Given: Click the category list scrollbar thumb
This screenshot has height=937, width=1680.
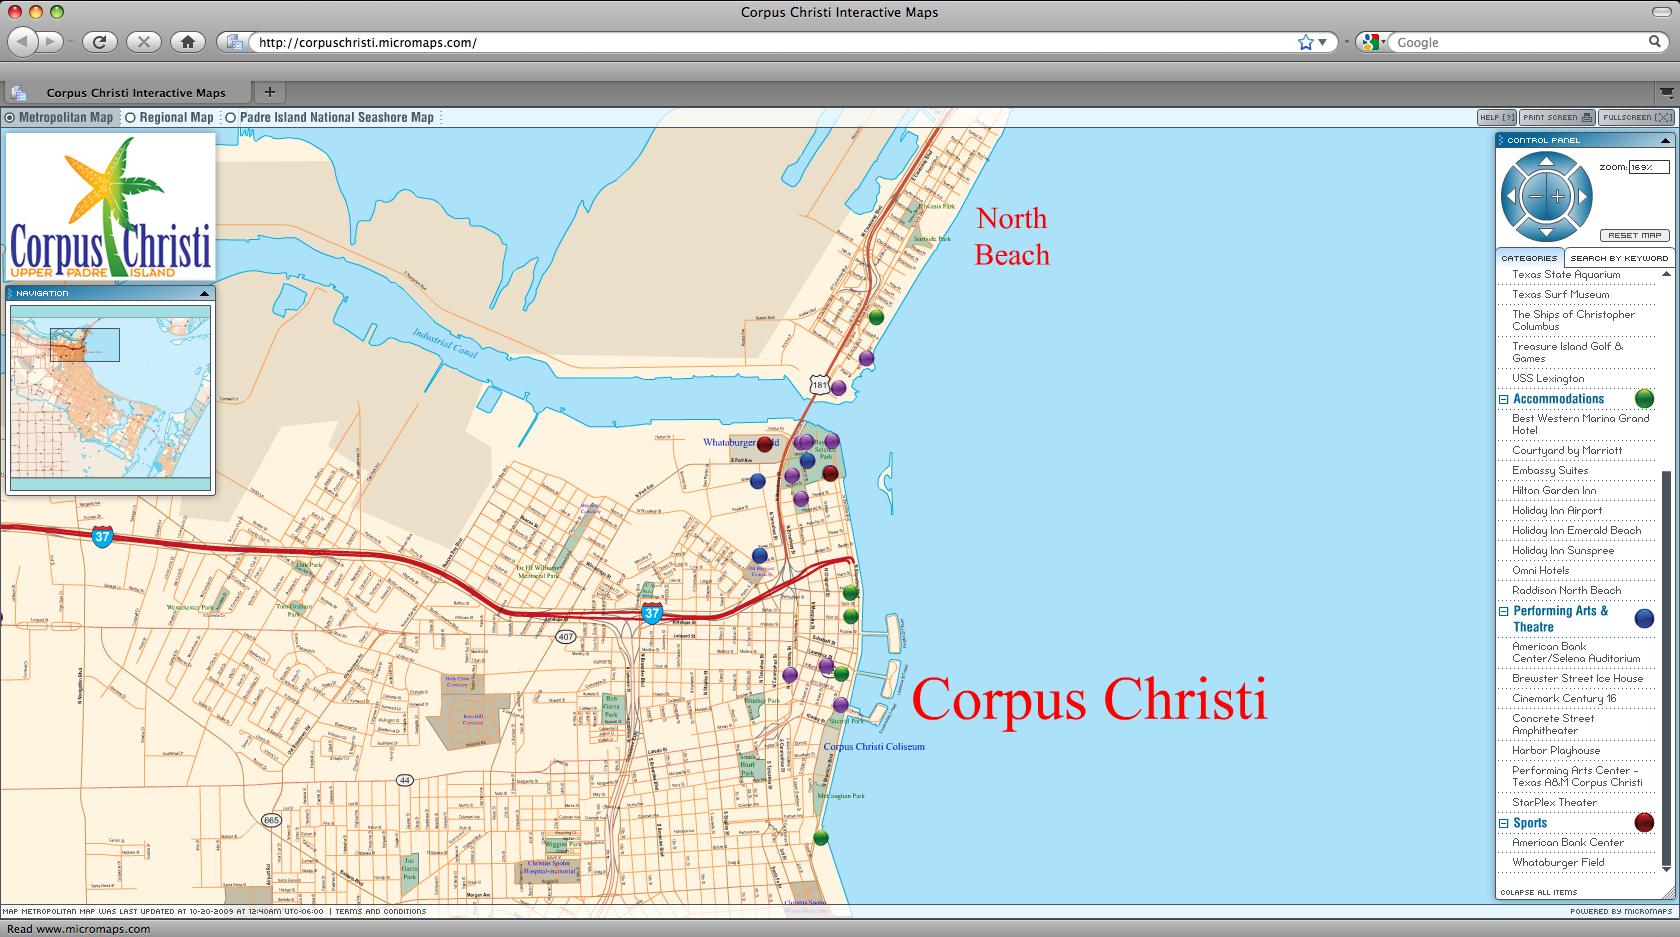Looking at the screenshot, I should (x=1665, y=670).
